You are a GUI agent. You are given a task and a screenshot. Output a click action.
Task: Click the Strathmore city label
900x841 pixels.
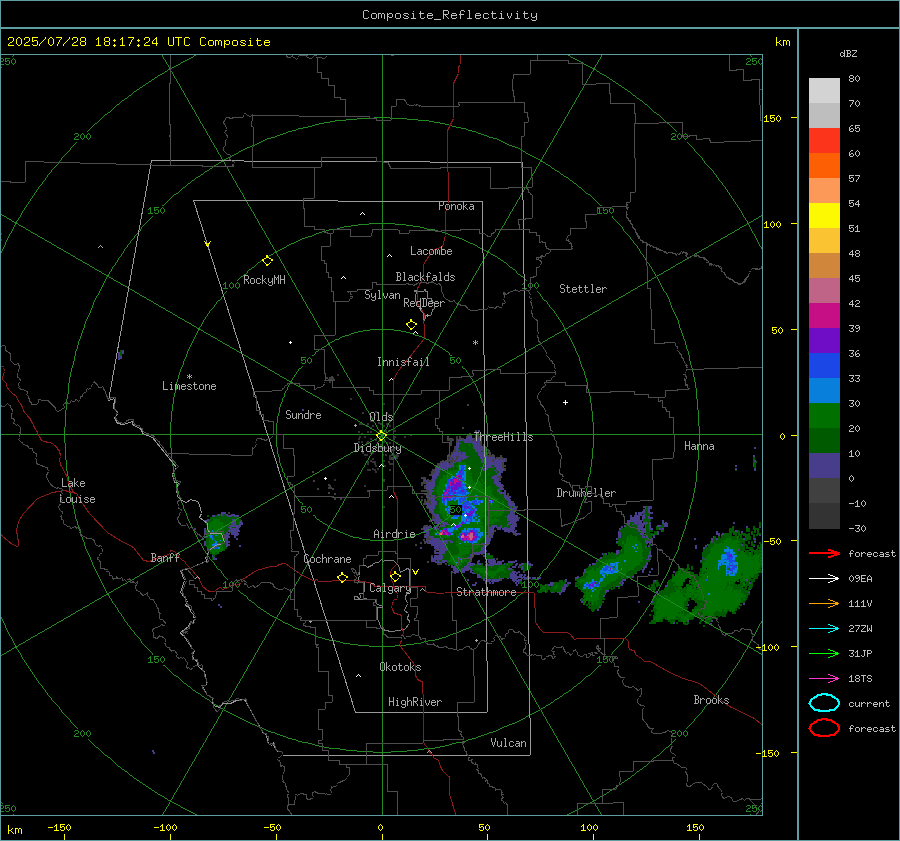[486, 592]
